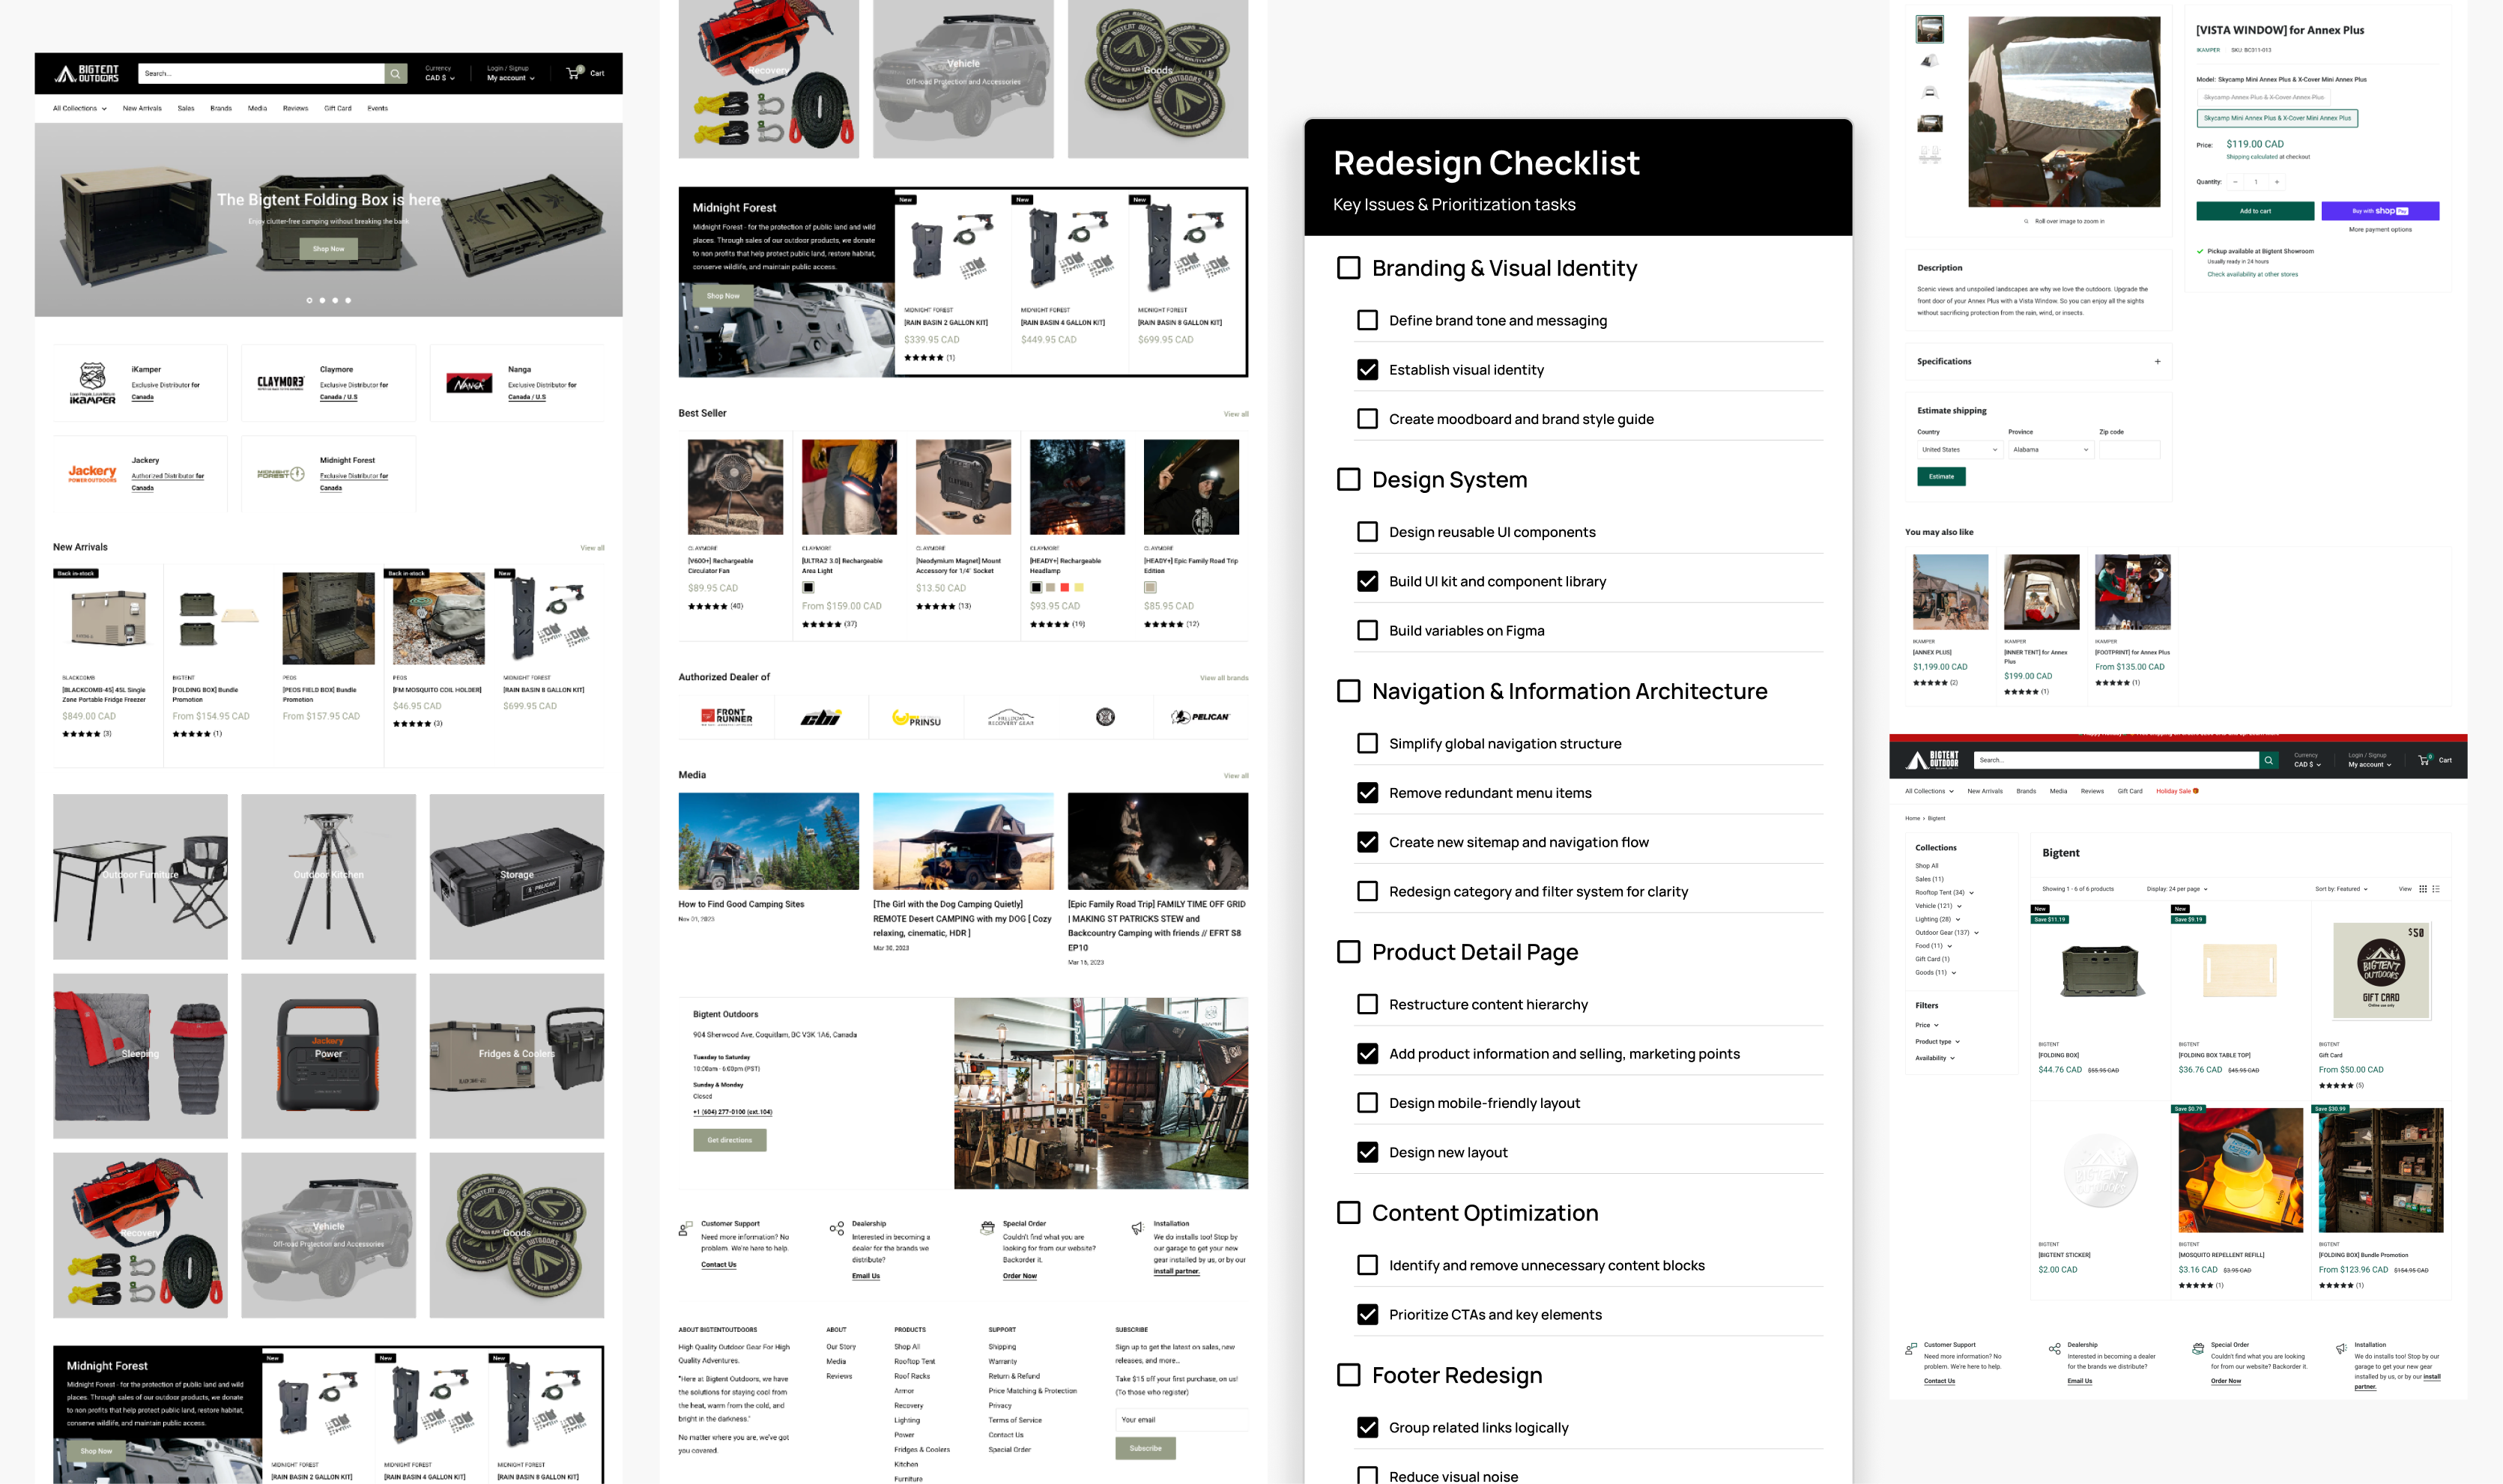2503x1484 pixels.
Task: Click the Get directions button
Action: click(730, 1140)
